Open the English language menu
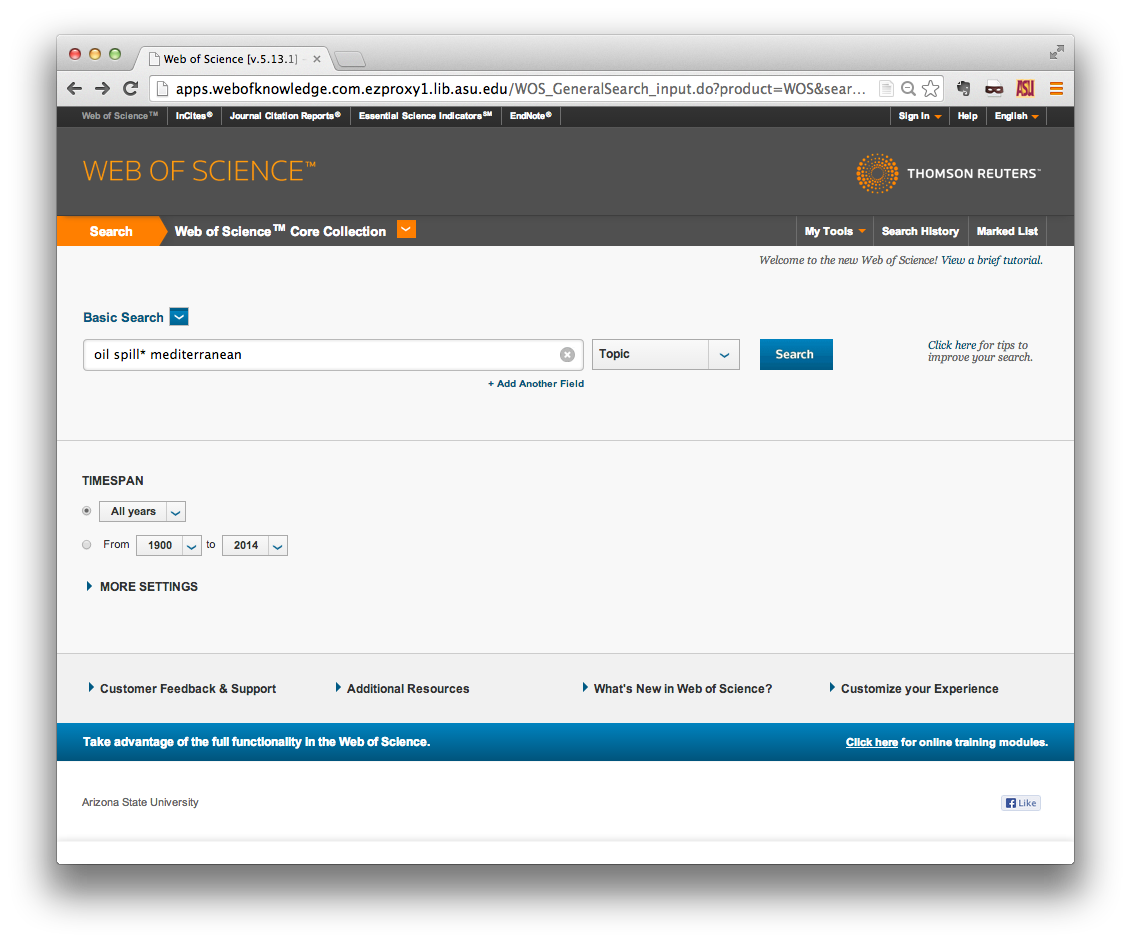Screen dimensions: 1131x943 tap(1016, 116)
